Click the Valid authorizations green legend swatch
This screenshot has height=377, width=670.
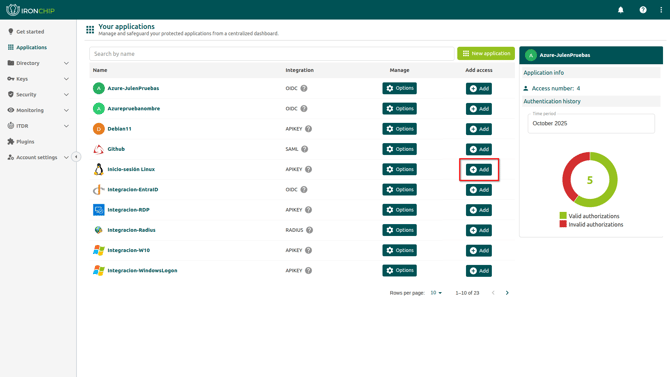click(x=563, y=216)
